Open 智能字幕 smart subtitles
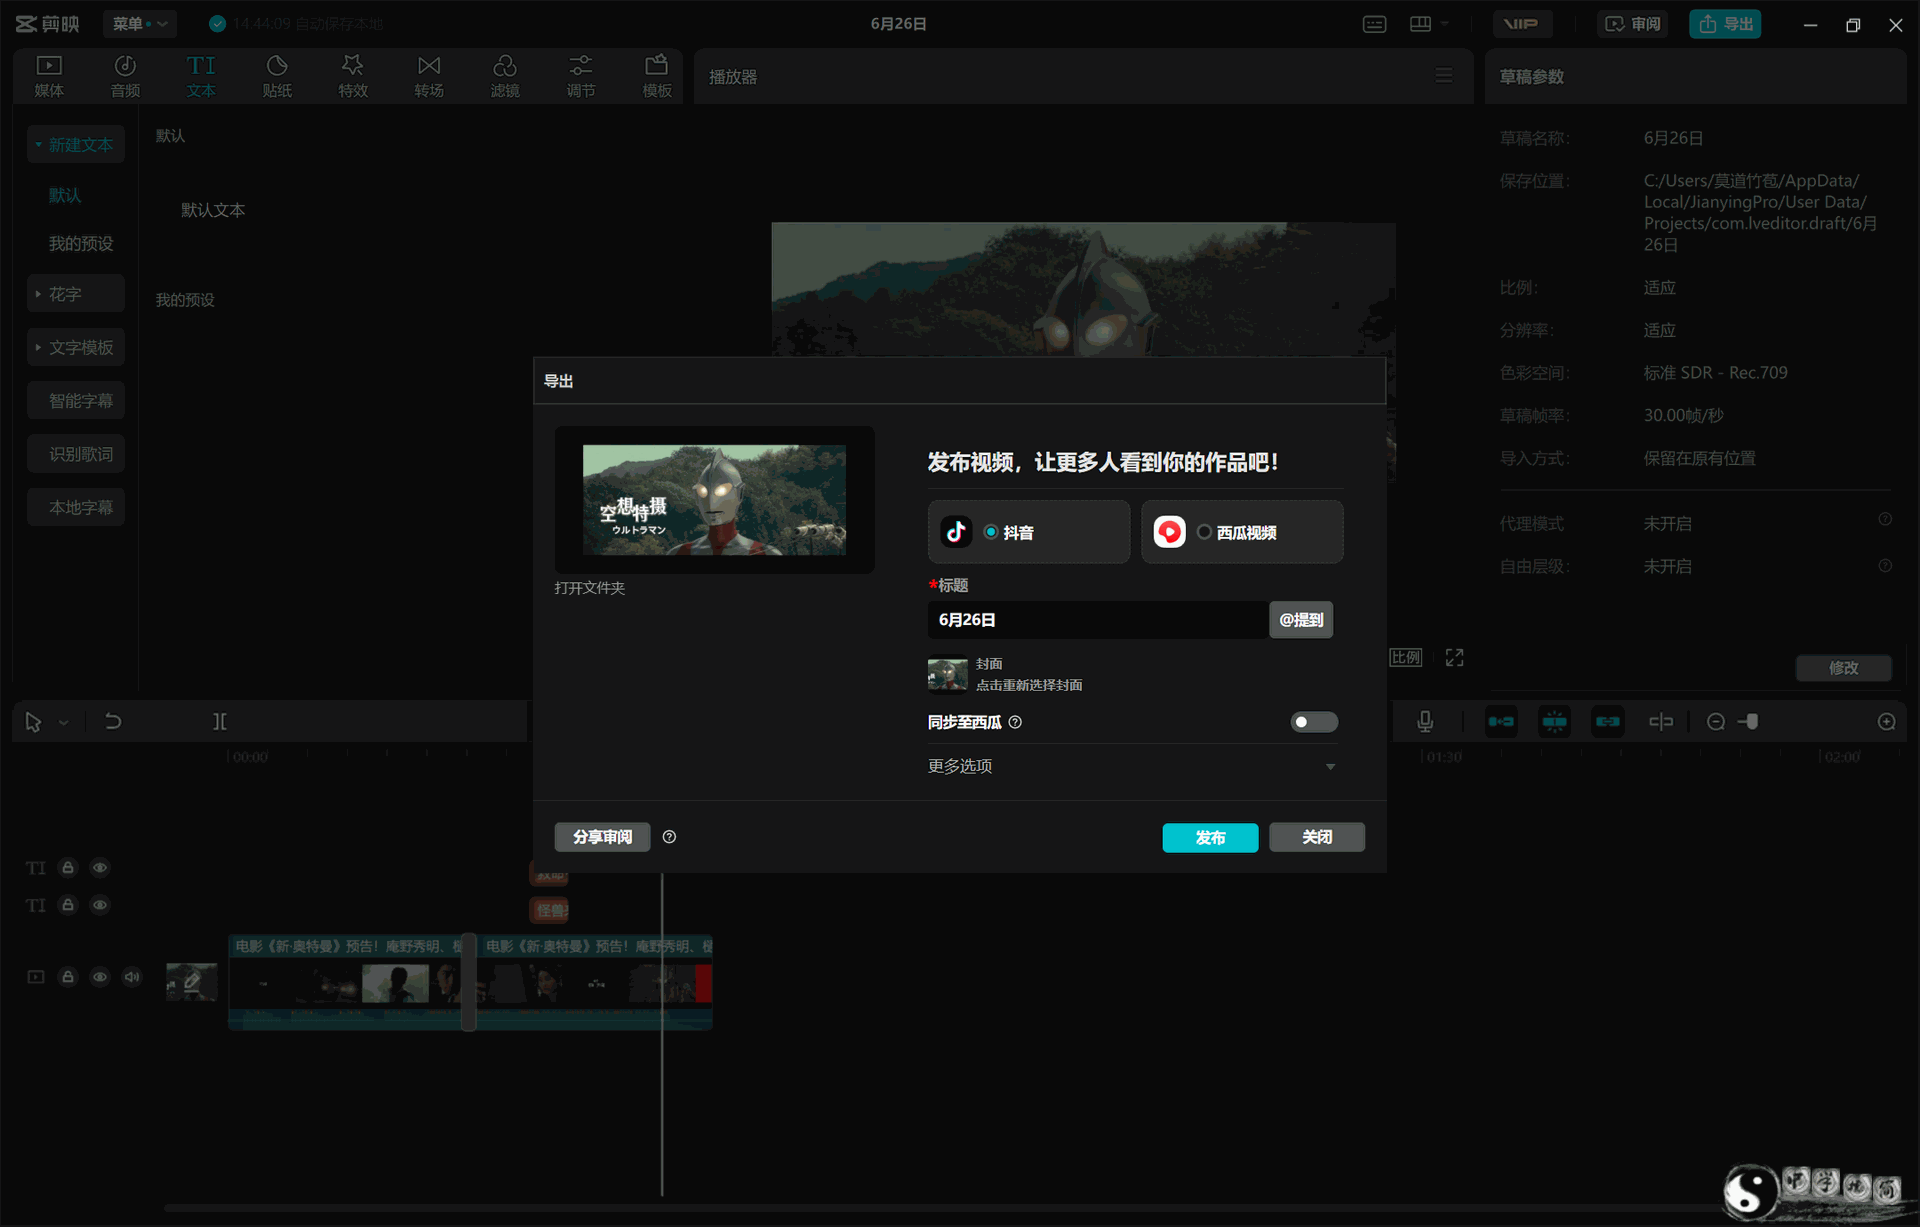This screenshot has width=1920, height=1227. [x=76, y=401]
